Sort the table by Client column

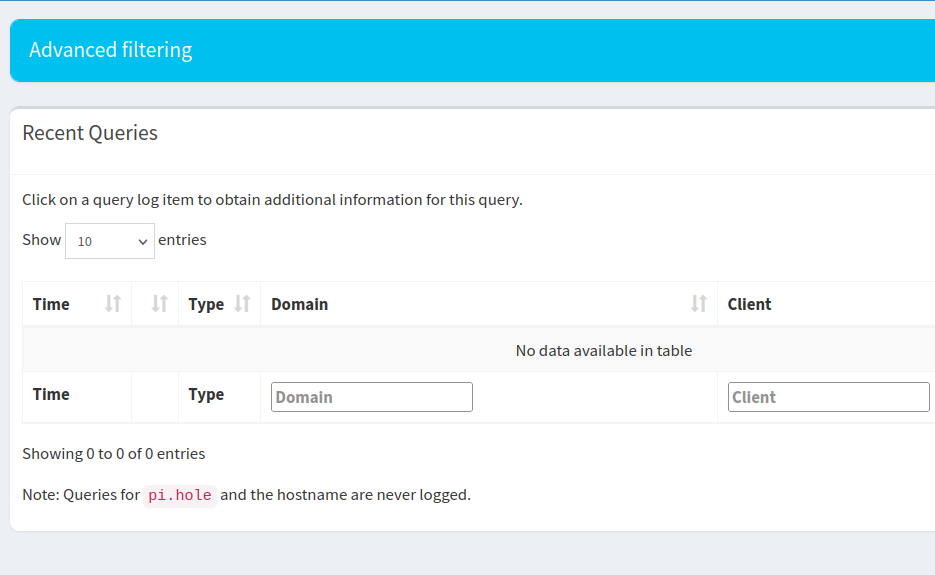[750, 304]
